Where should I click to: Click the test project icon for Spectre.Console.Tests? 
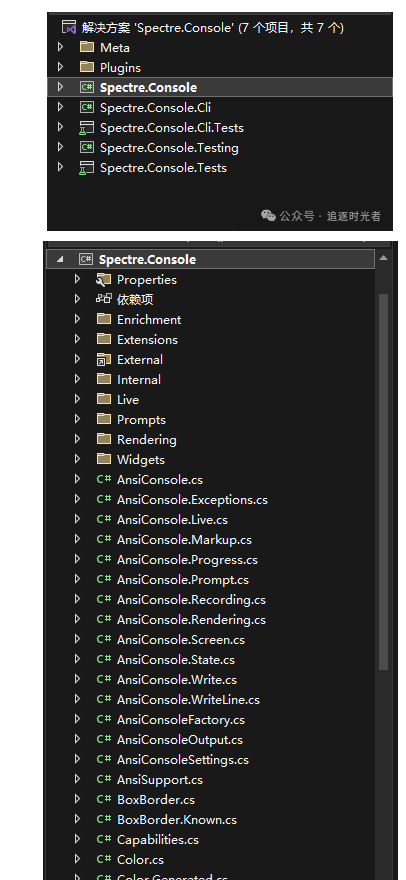(x=86, y=168)
